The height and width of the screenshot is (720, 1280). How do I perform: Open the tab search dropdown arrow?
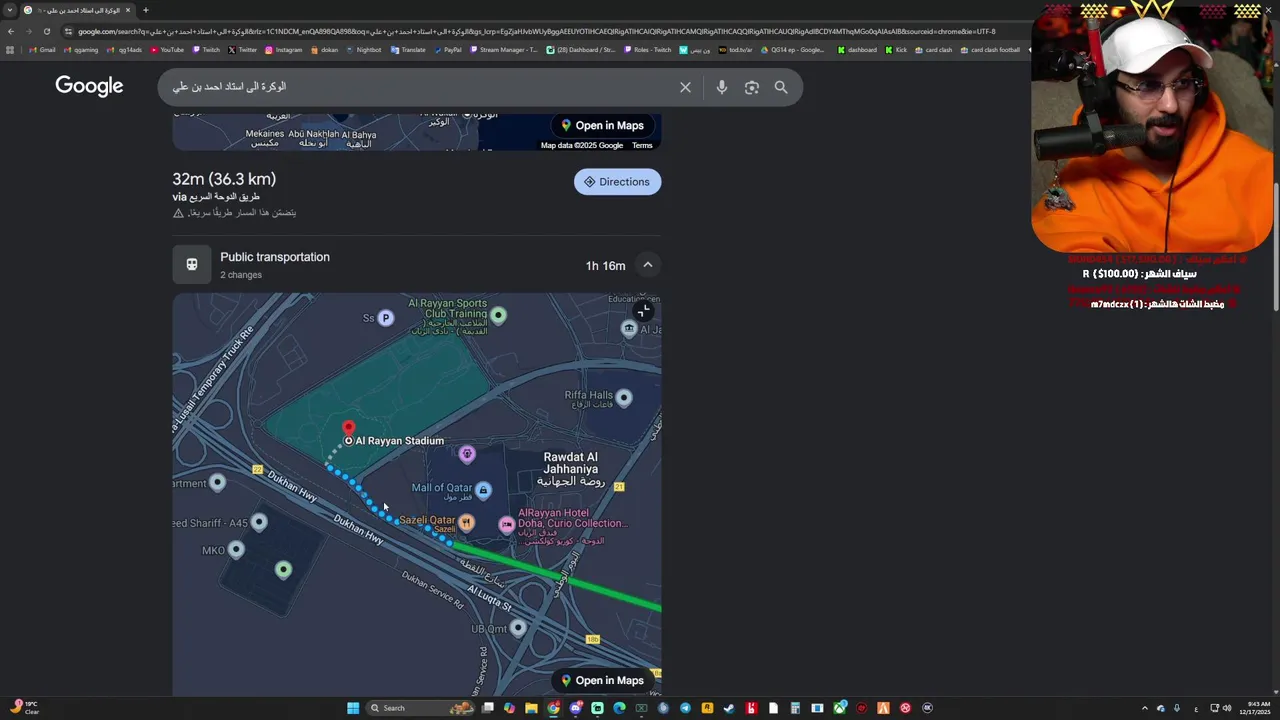pos(10,10)
